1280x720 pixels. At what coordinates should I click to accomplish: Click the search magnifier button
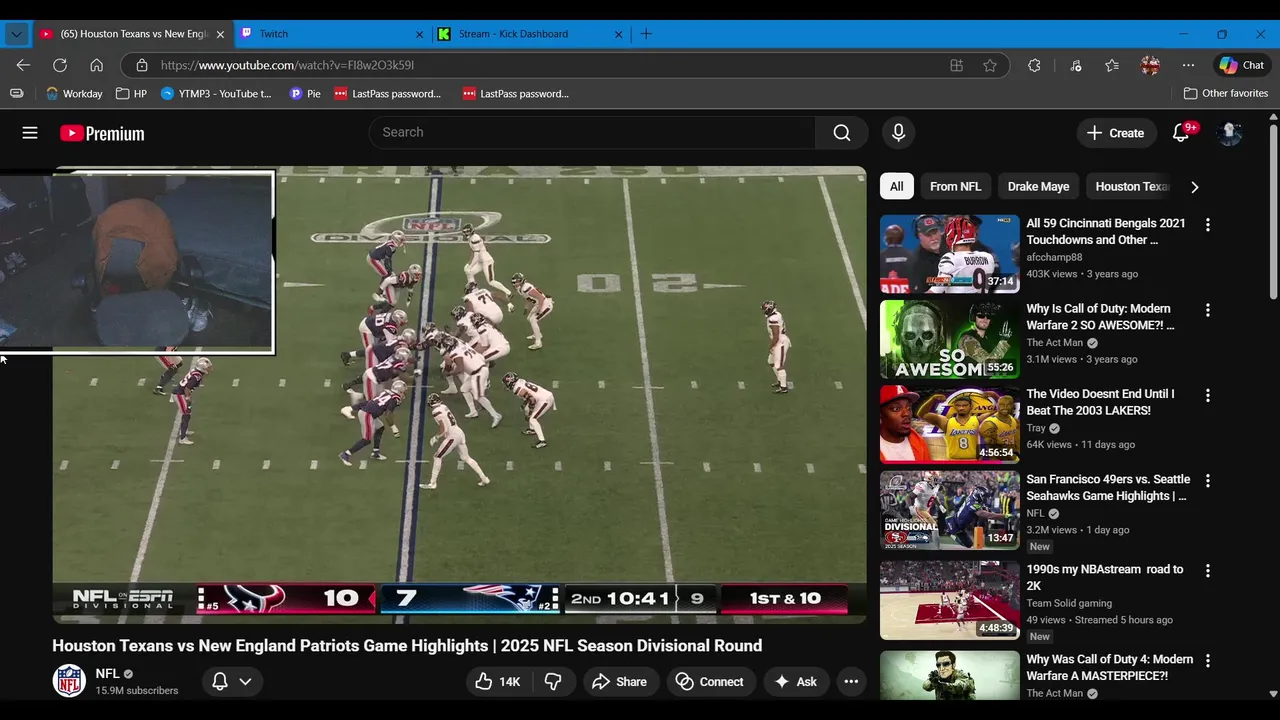842,133
